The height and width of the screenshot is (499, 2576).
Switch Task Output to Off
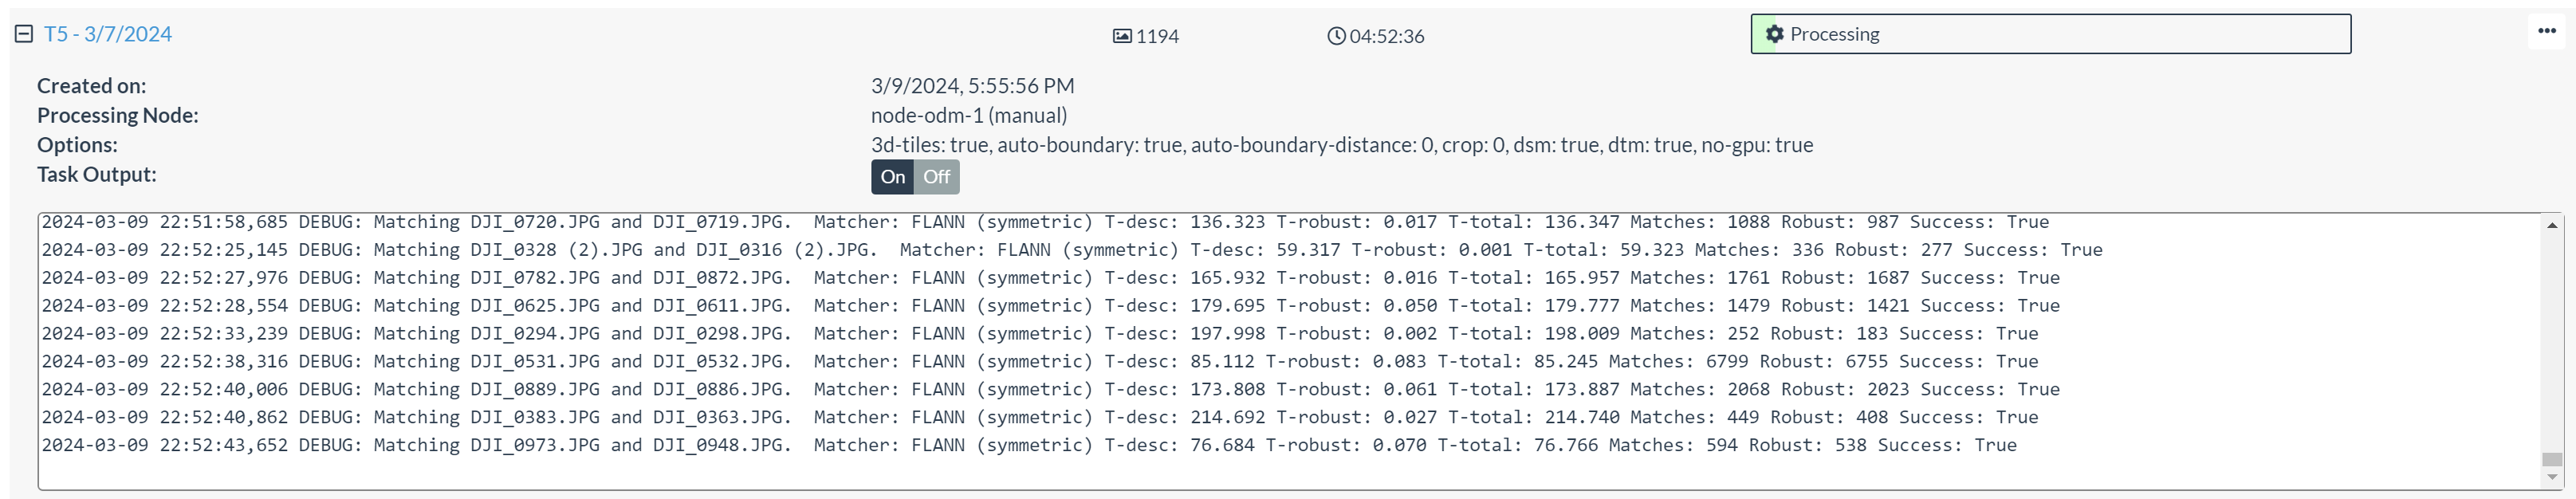[x=937, y=177]
